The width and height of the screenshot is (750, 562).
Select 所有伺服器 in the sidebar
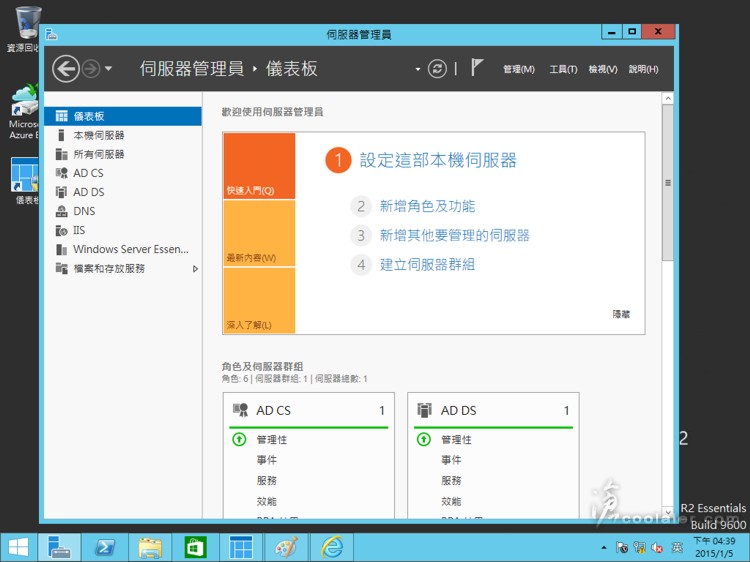click(123, 154)
